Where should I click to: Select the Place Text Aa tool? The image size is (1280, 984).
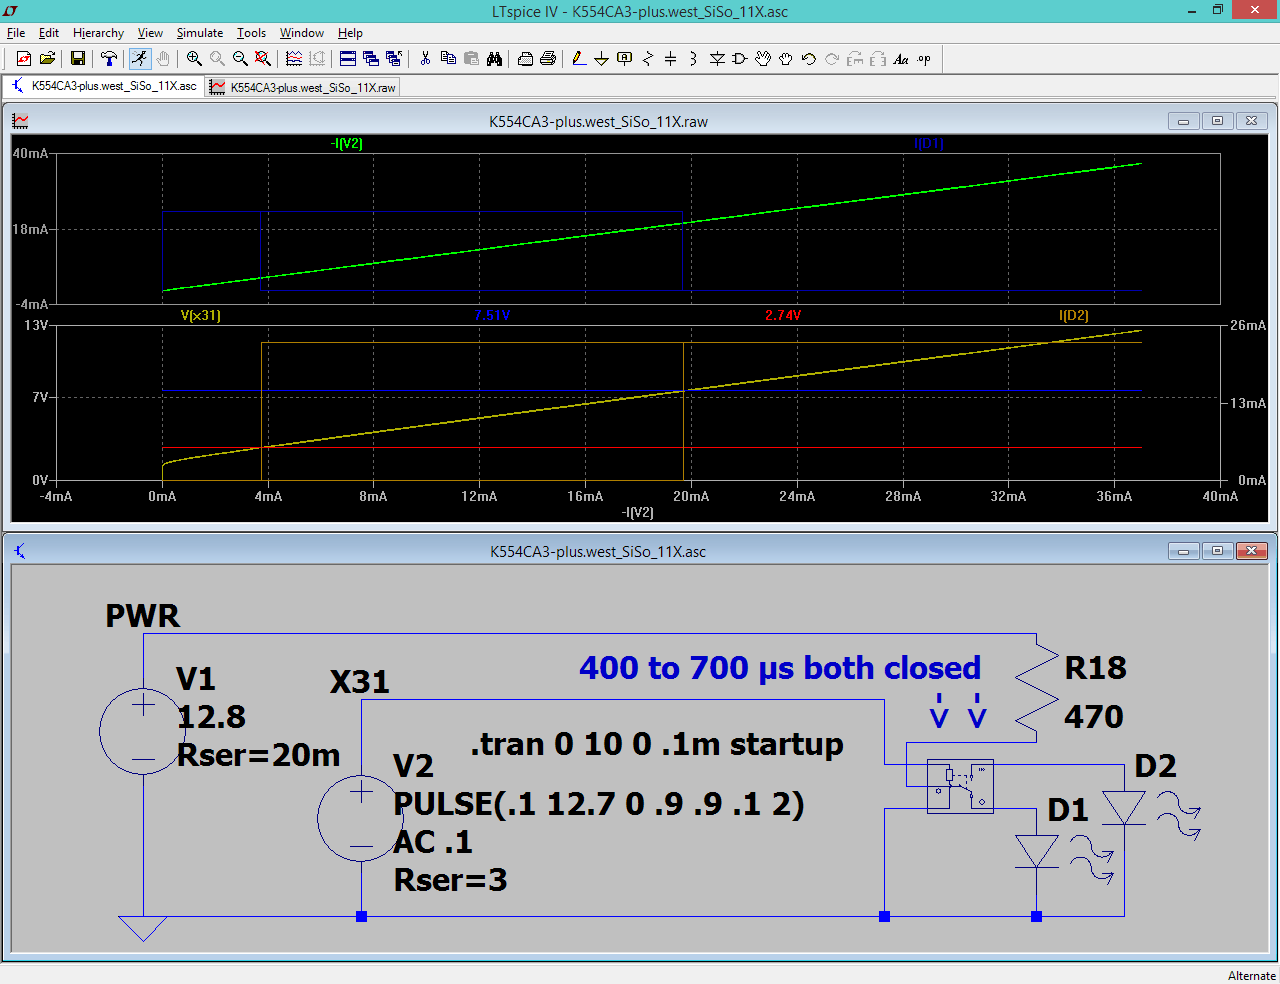click(x=901, y=59)
